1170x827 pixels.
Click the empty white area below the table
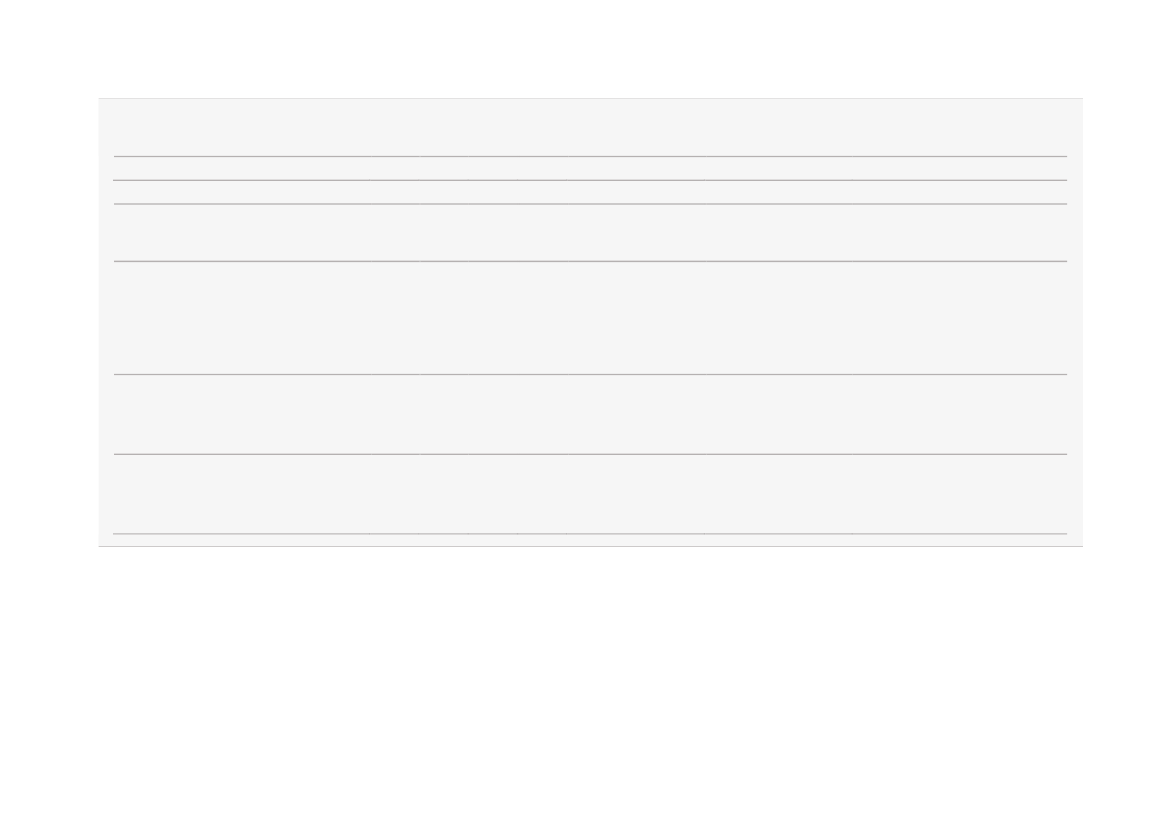(x=585, y=687)
